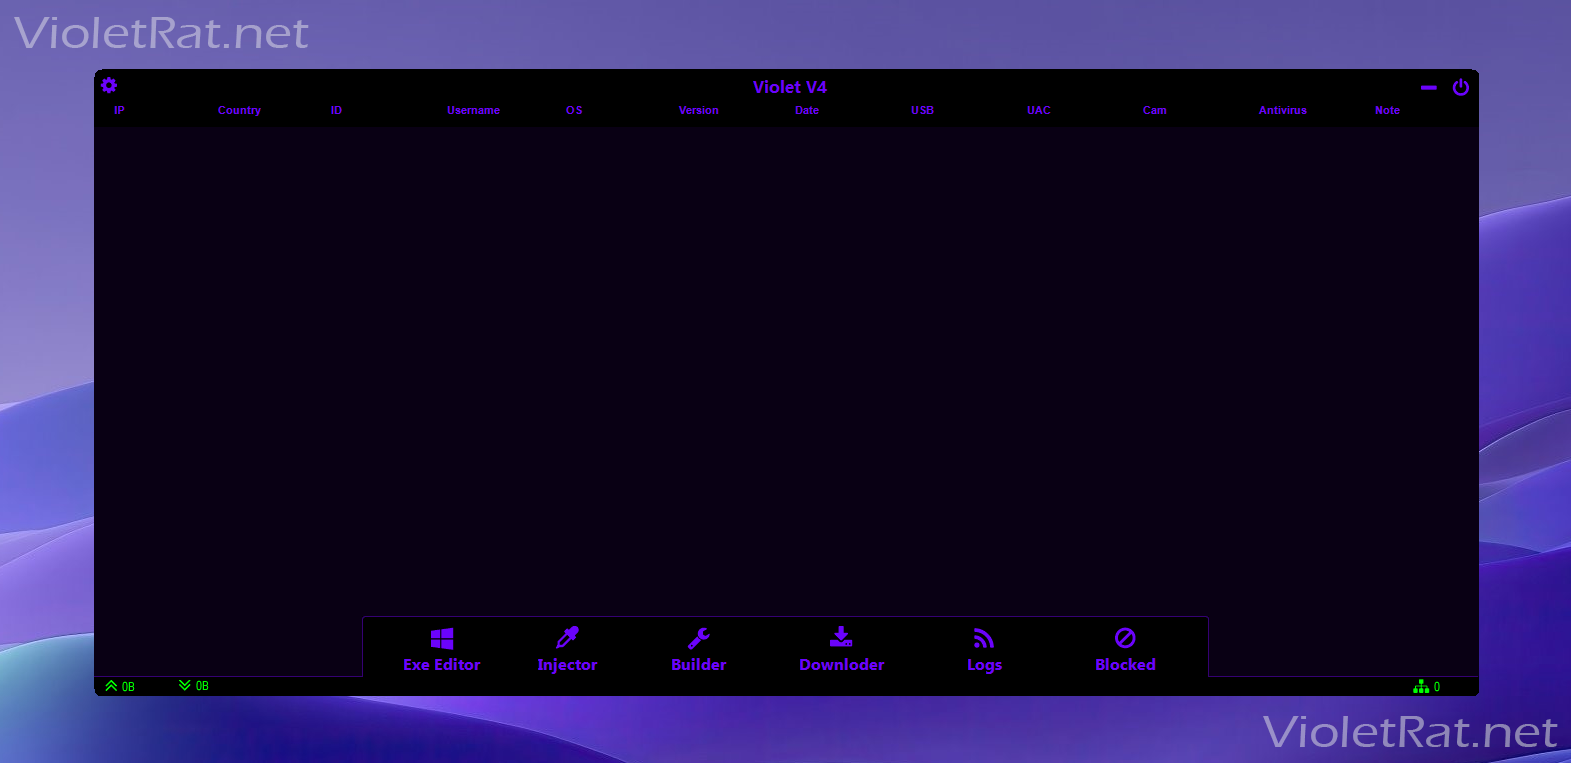Select the ID column header
Screen dimensions: 1571x763
pos(336,110)
